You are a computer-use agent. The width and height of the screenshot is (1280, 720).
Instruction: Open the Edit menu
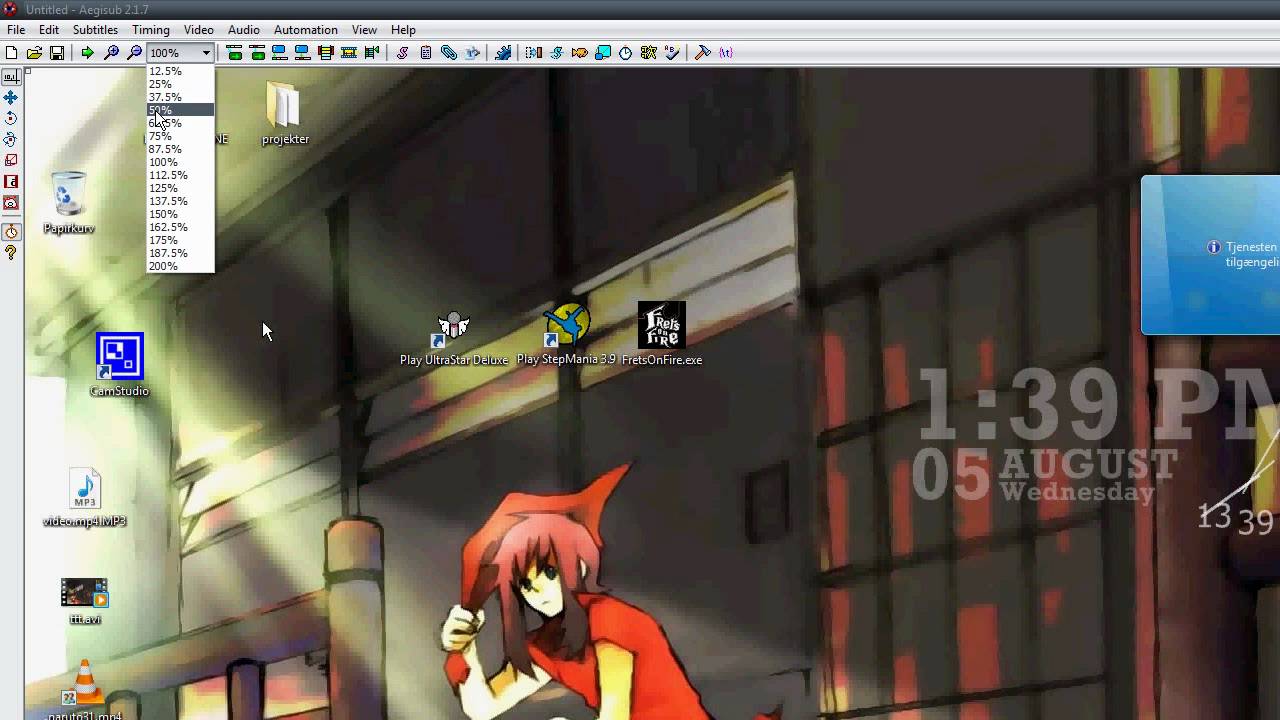[x=49, y=30]
